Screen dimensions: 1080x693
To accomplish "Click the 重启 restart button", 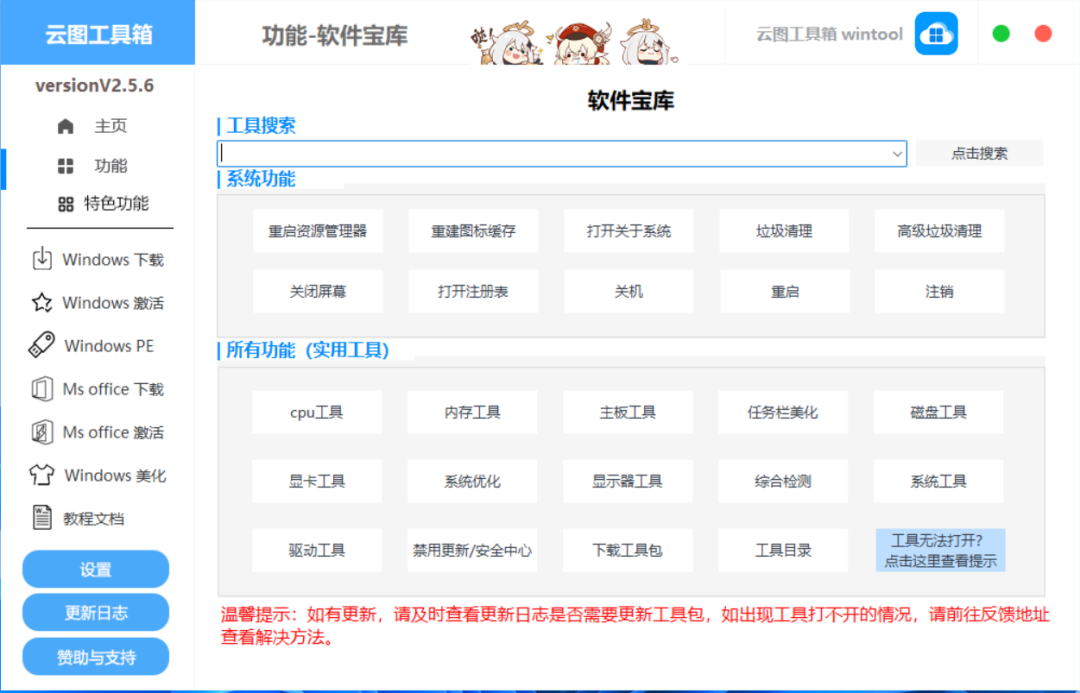I will tap(784, 292).
